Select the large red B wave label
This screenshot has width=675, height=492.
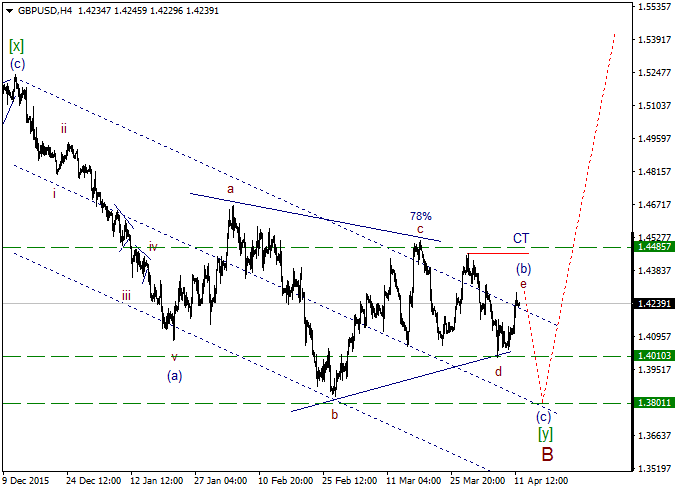(547, 454)
